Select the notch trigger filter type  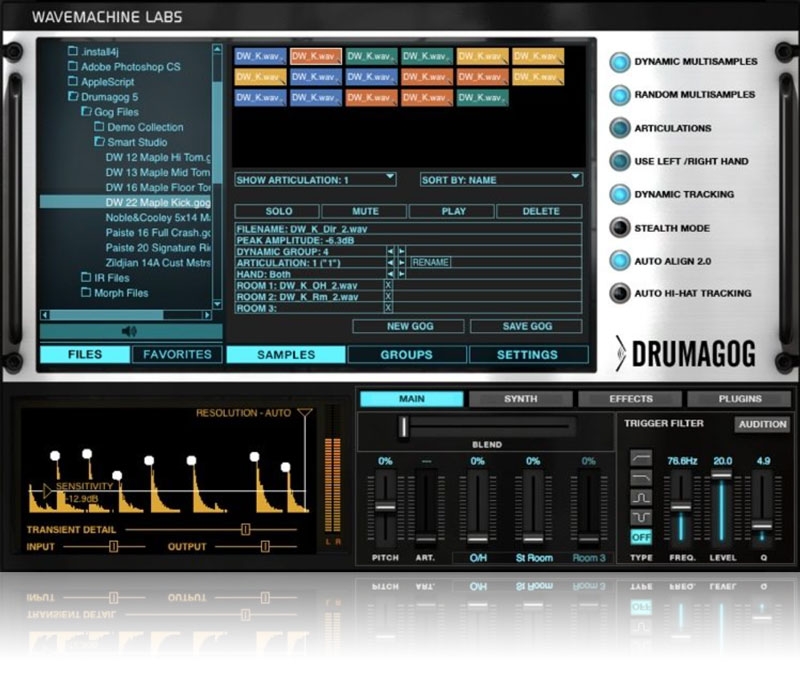641,517
